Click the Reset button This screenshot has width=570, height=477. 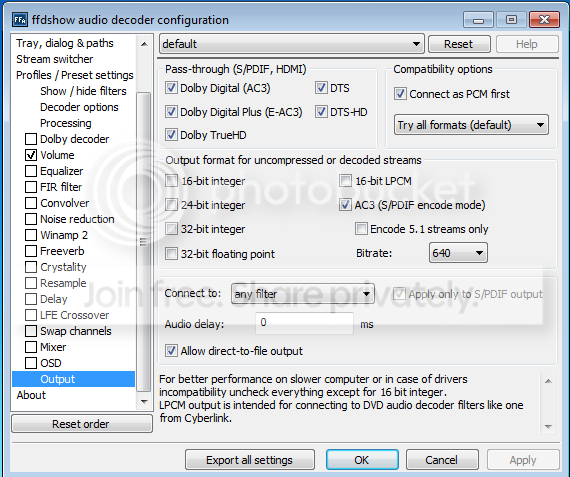pyautogui.click(x=459, y=44)
